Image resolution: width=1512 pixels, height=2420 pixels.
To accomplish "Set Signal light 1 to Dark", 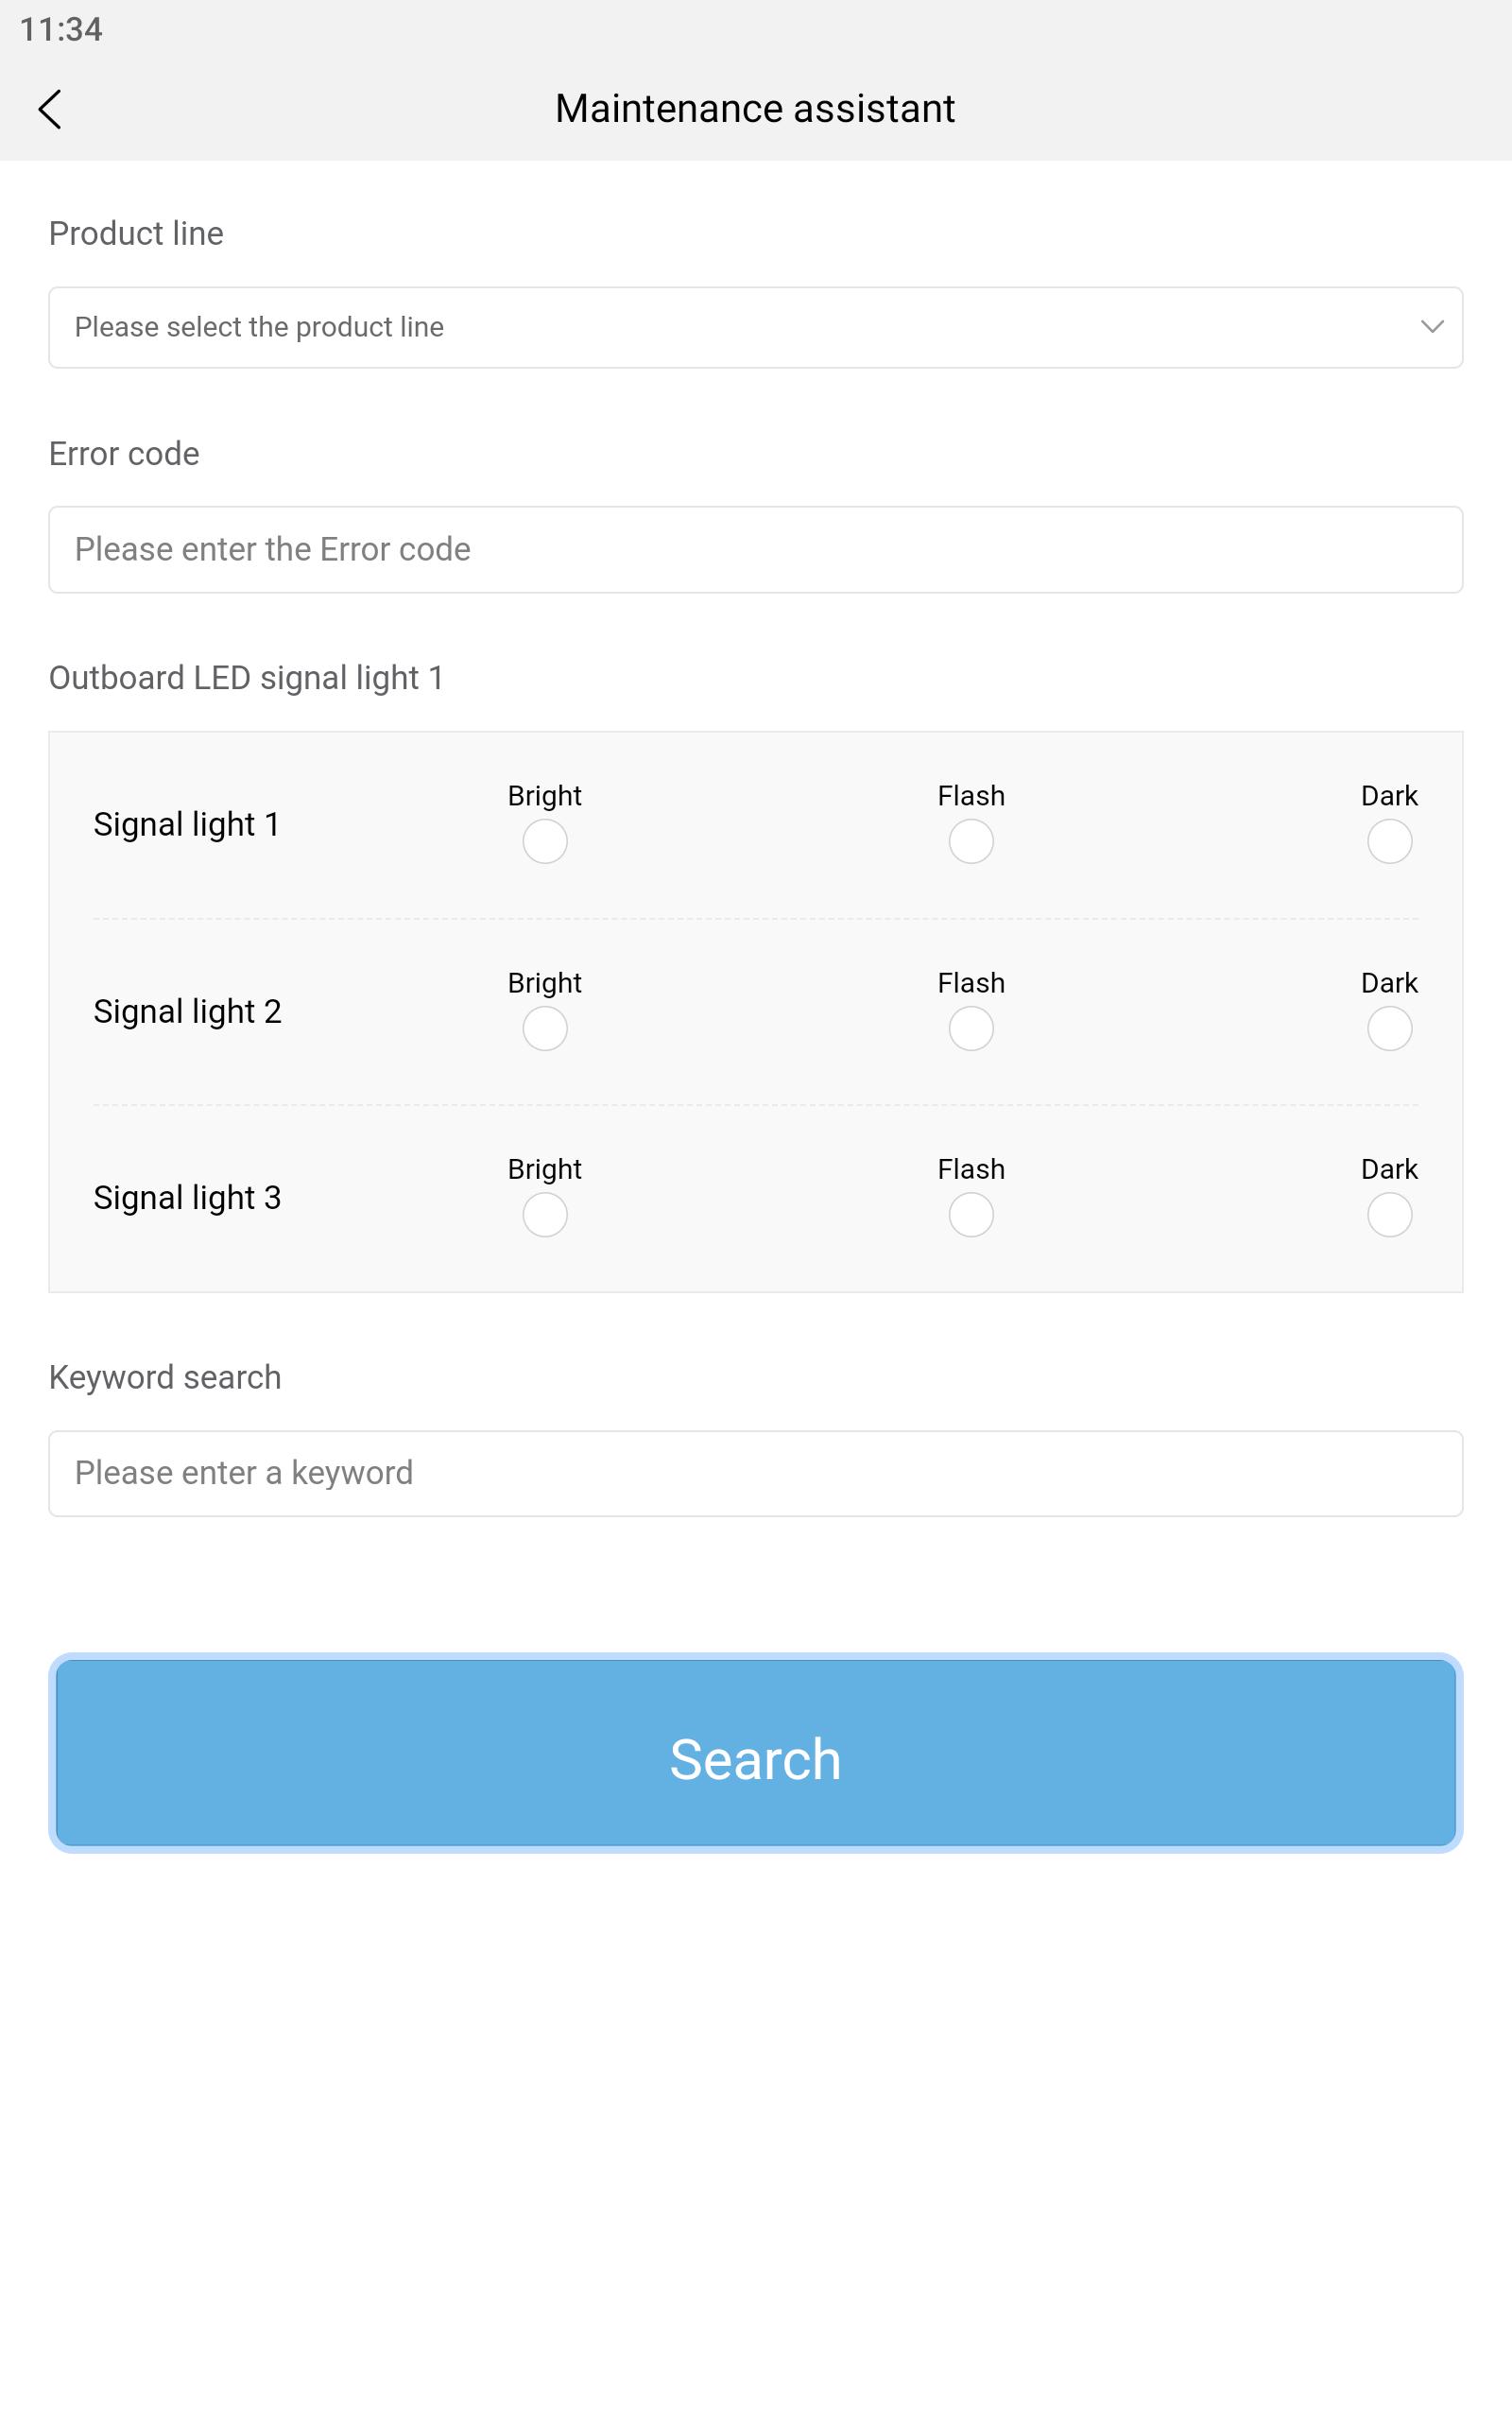I will click(1390, 841).
